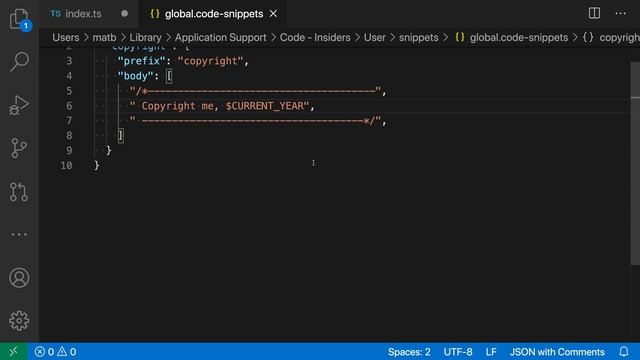The height and width of the screenshot is (360, 640).
Task: Click the "body" key on line 4
Action: (x=136, y=76)
